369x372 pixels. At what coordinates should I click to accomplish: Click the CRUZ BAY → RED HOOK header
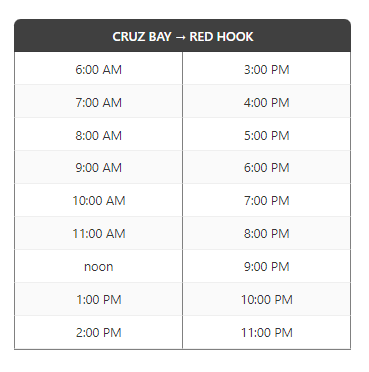182,36
